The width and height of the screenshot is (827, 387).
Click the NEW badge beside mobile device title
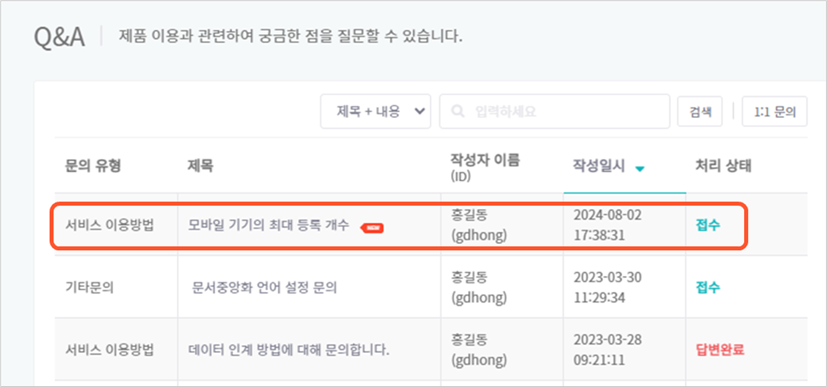(x=372, y=228)
